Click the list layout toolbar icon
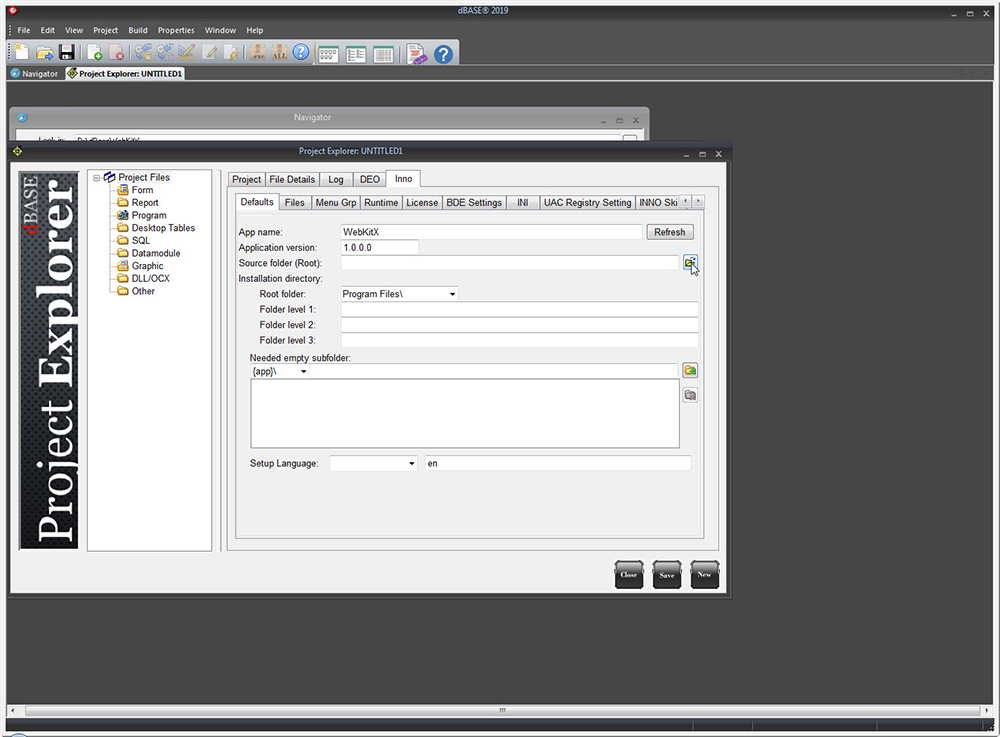This screenshot has height=737, width=1000. [356, 55]
